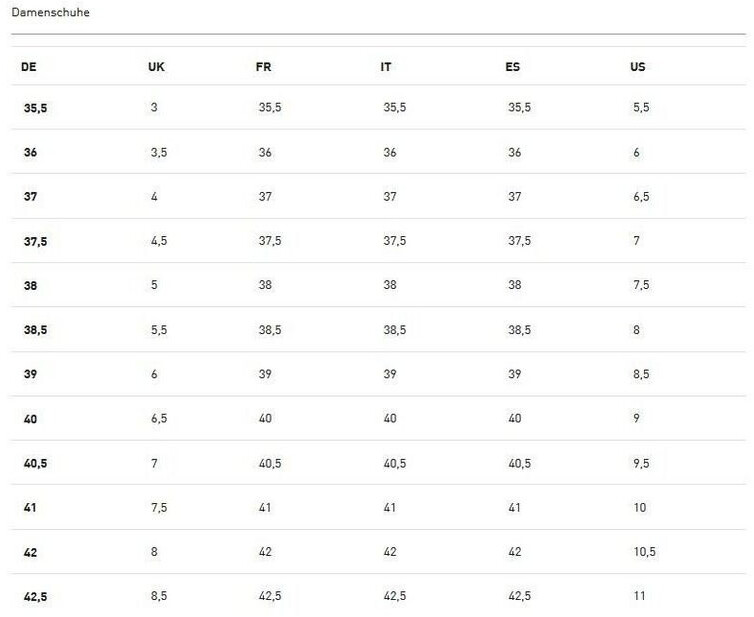Select UK size 5,5 cell
The height and width of the screenshot is (617, 754).
tap(159, 330)
